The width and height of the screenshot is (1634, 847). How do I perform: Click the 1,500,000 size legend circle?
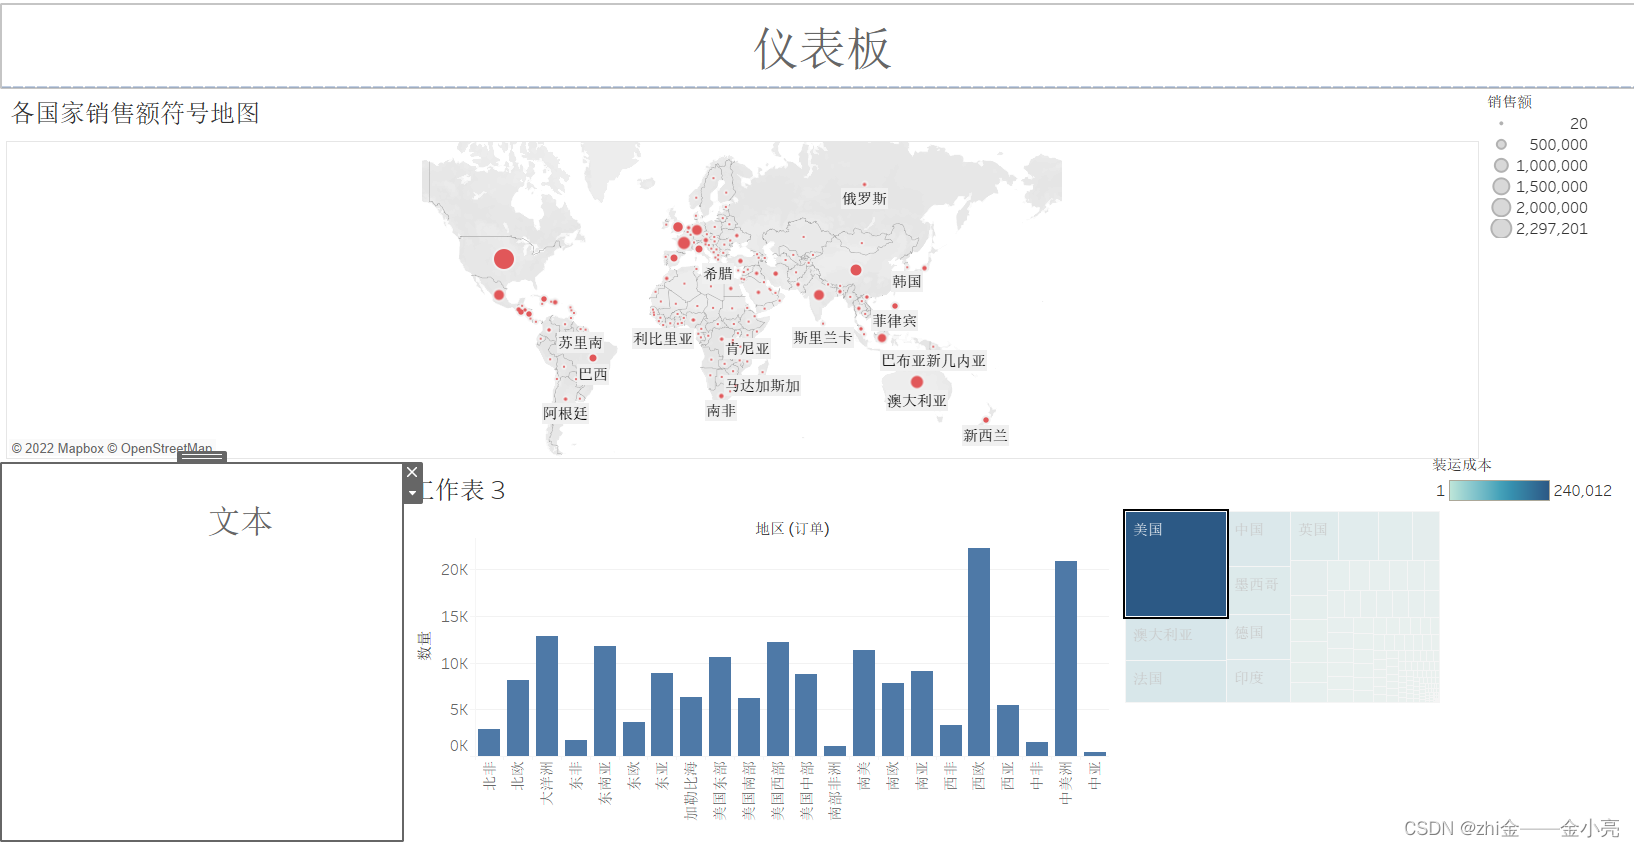tap(1501, 186)
